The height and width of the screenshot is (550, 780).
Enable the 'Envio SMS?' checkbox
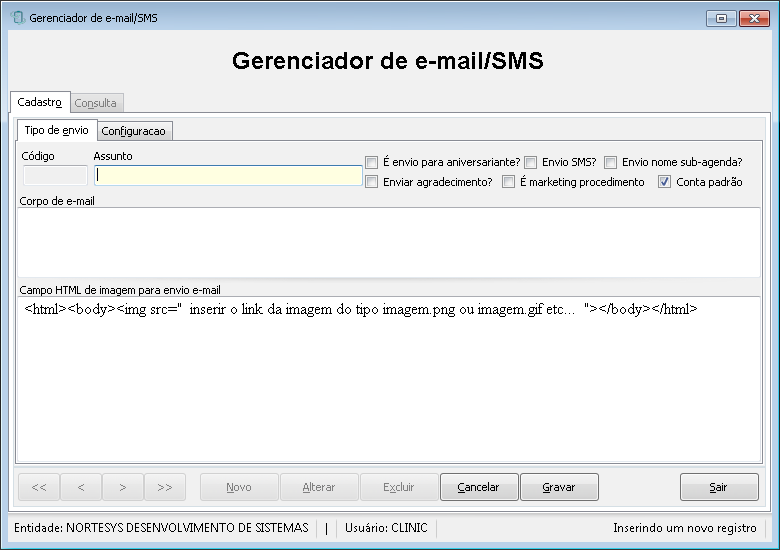pos(531,162)
